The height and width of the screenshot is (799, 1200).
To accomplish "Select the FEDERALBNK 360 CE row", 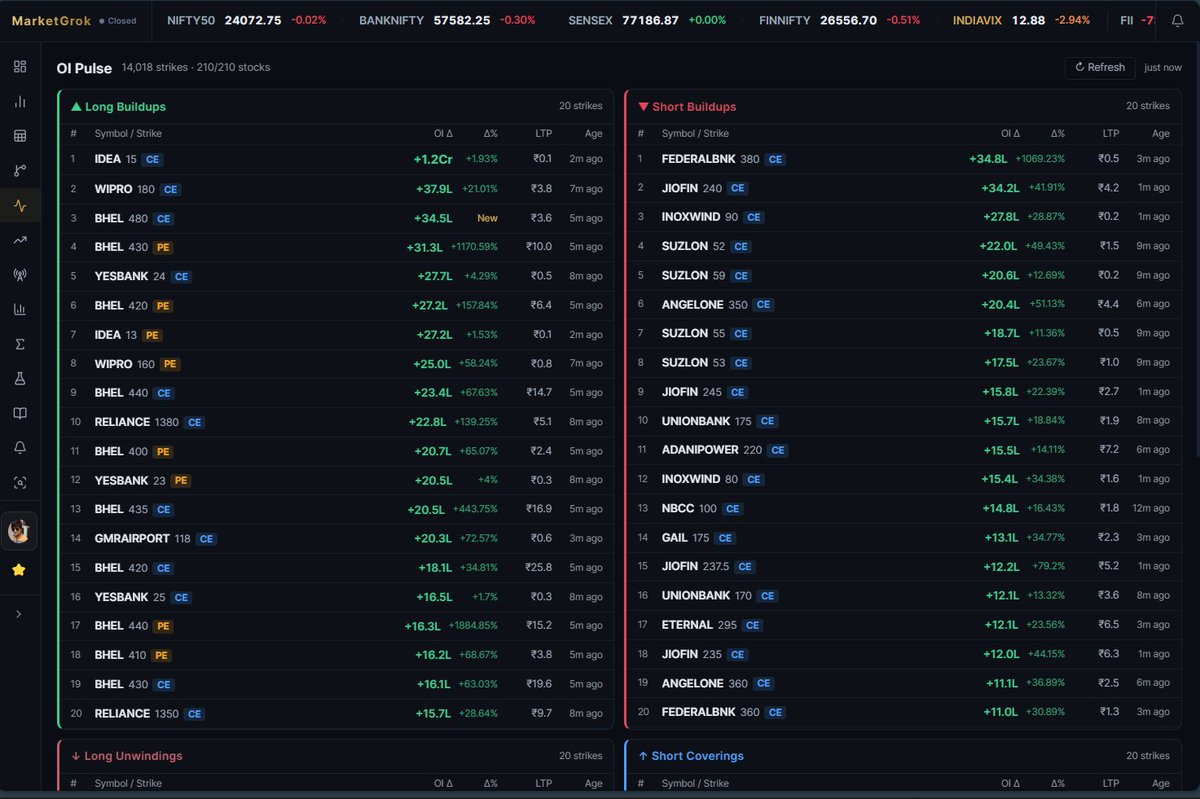I will coord(903,712).
